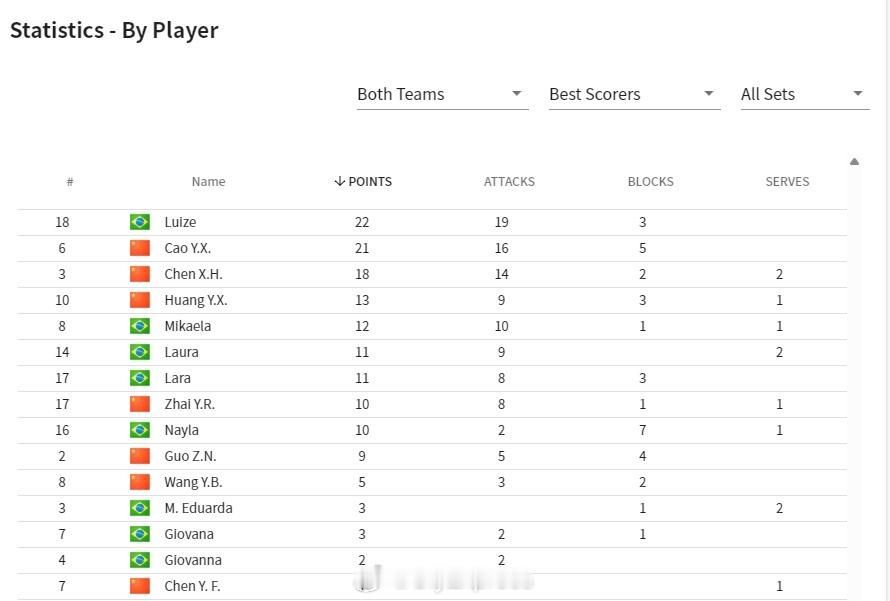Select player name Zhai Y.R.
Image resolution: width=890 pixels, height=601 pixels.
[190, 404]
